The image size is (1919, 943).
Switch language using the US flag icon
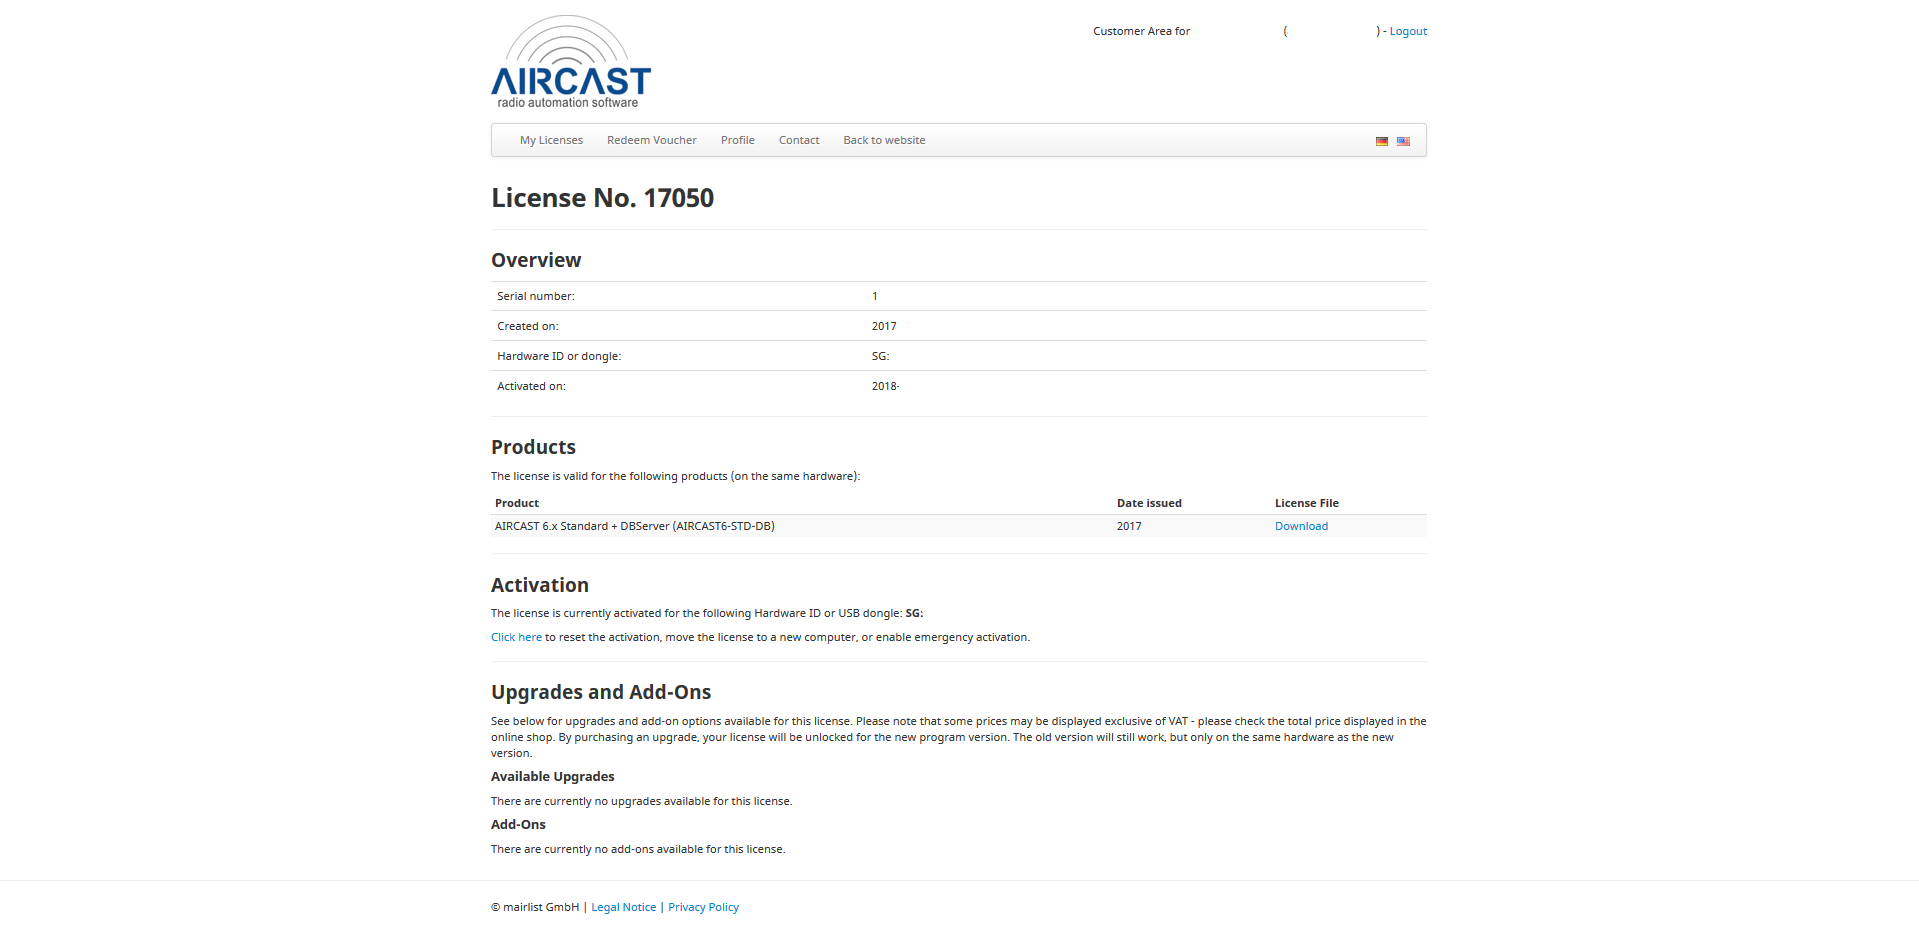point(1403,141)
